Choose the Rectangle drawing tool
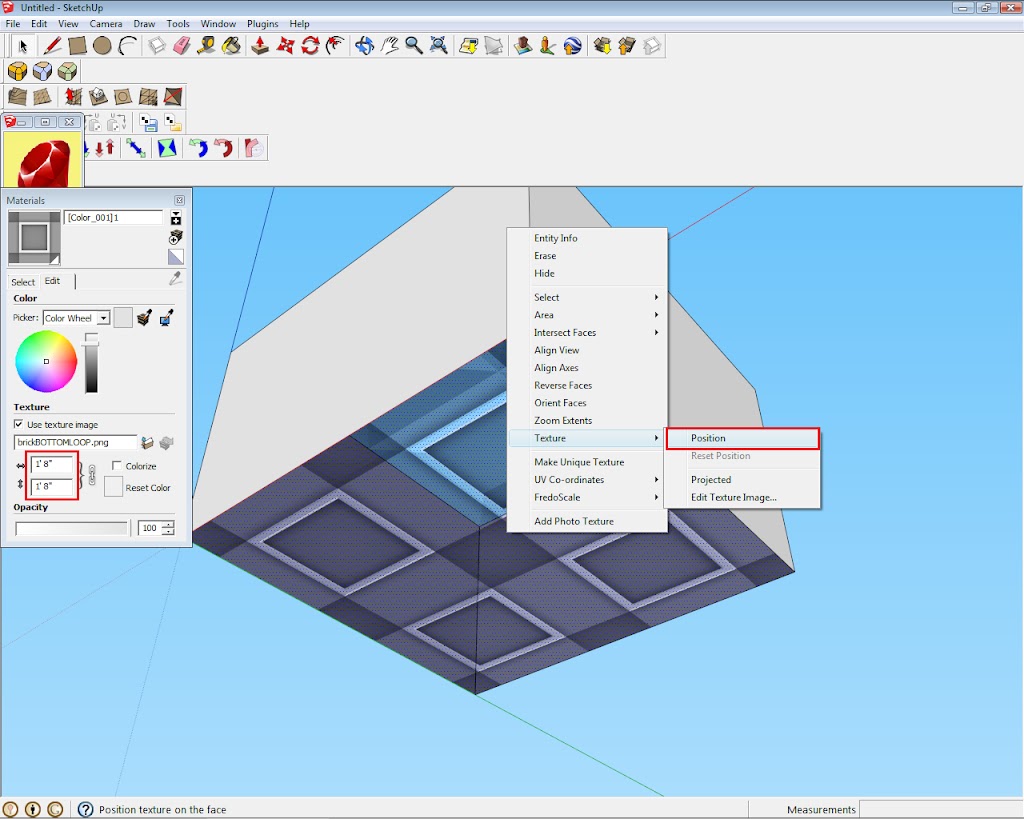The width and height of the screenshot is (1024, 819). (77, 46)
